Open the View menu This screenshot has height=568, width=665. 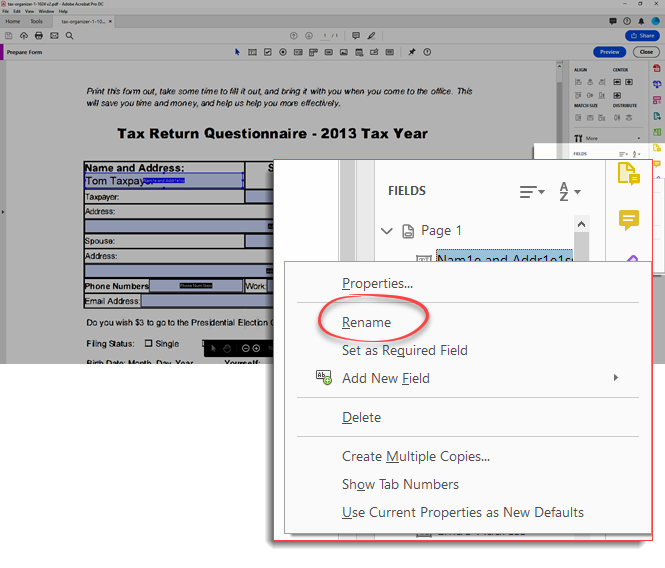click(x=29, y=11)
